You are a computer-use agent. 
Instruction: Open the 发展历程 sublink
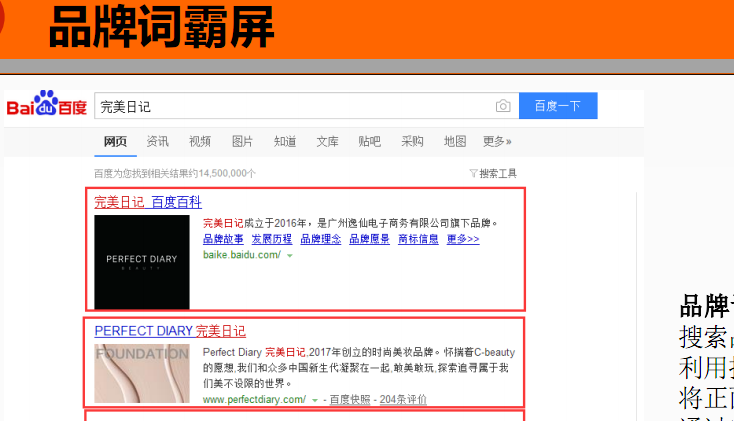click(272, 239)
